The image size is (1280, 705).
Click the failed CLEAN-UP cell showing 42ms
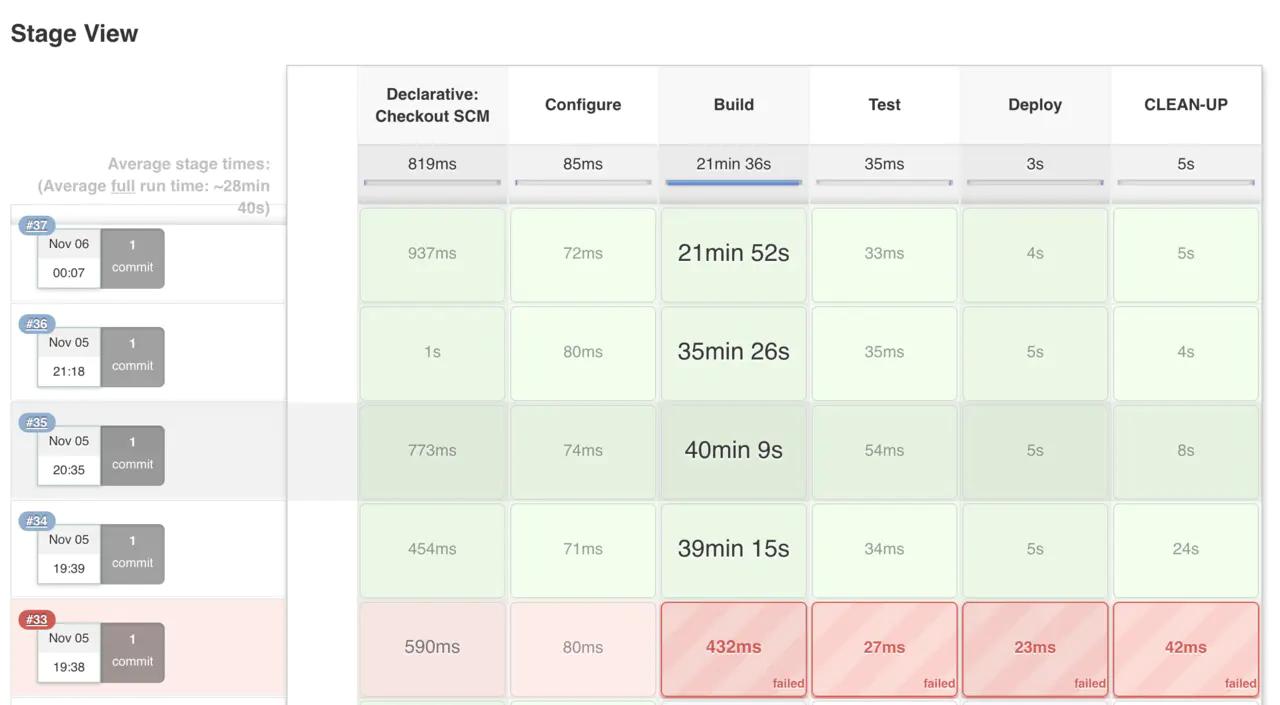click(x=1185, y=648)
